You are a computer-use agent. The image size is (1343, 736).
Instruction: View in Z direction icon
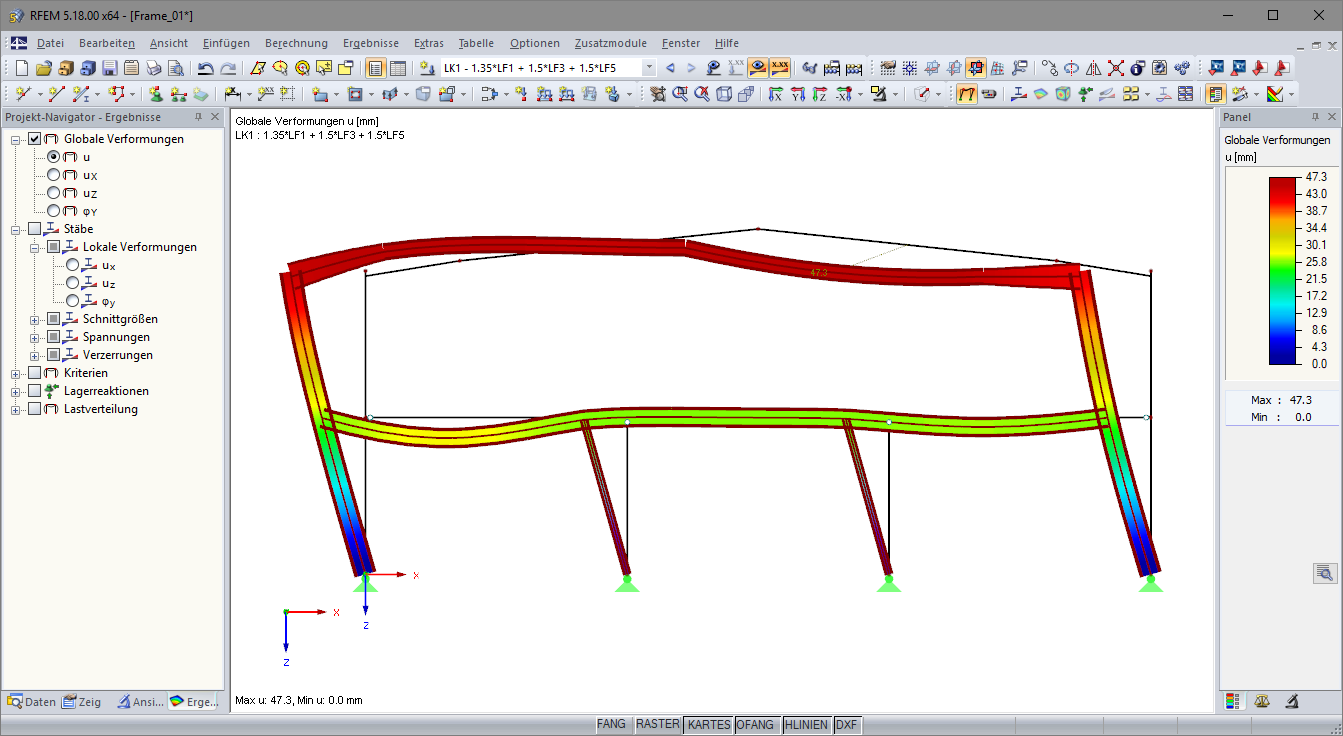coord(820,94)
